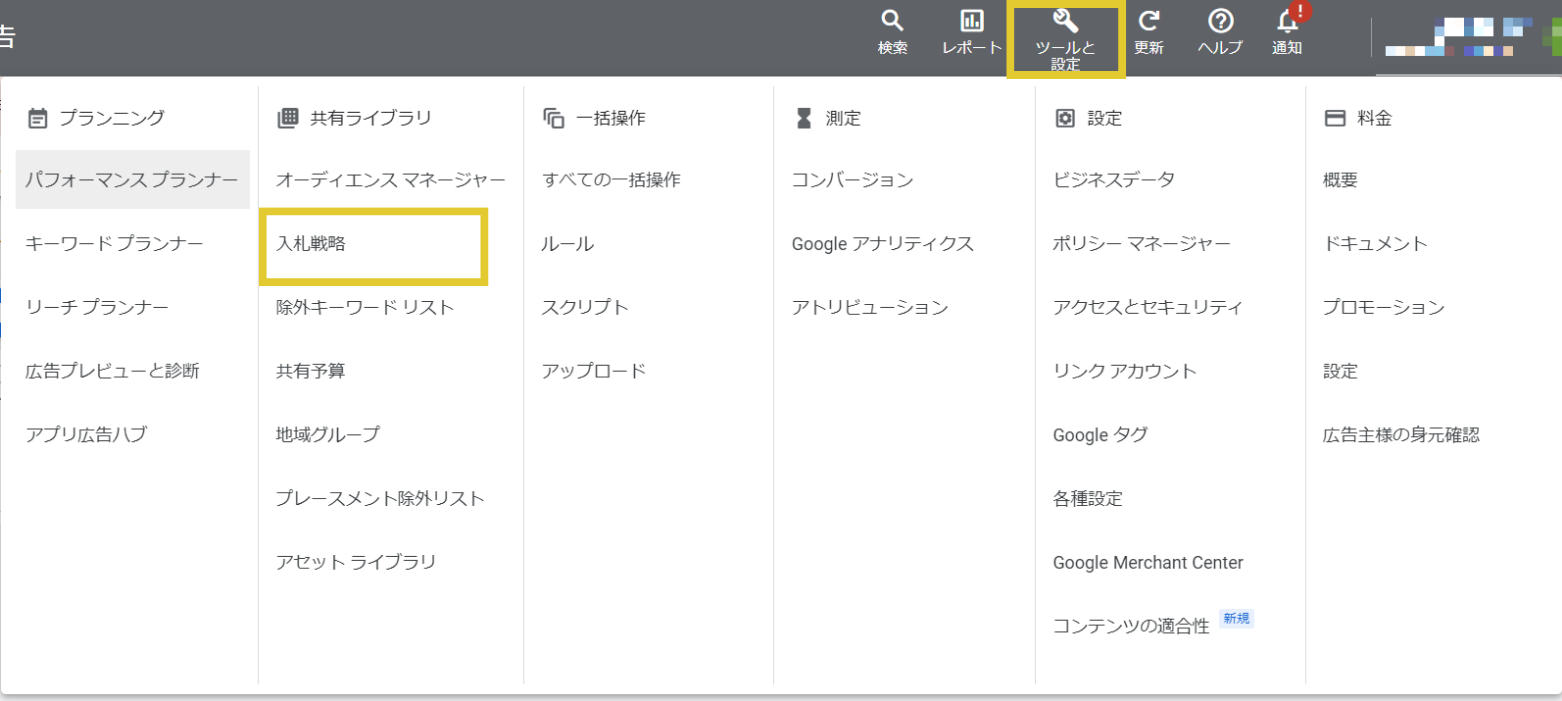Click the red notification alert badge

(x=1300, y=11)
